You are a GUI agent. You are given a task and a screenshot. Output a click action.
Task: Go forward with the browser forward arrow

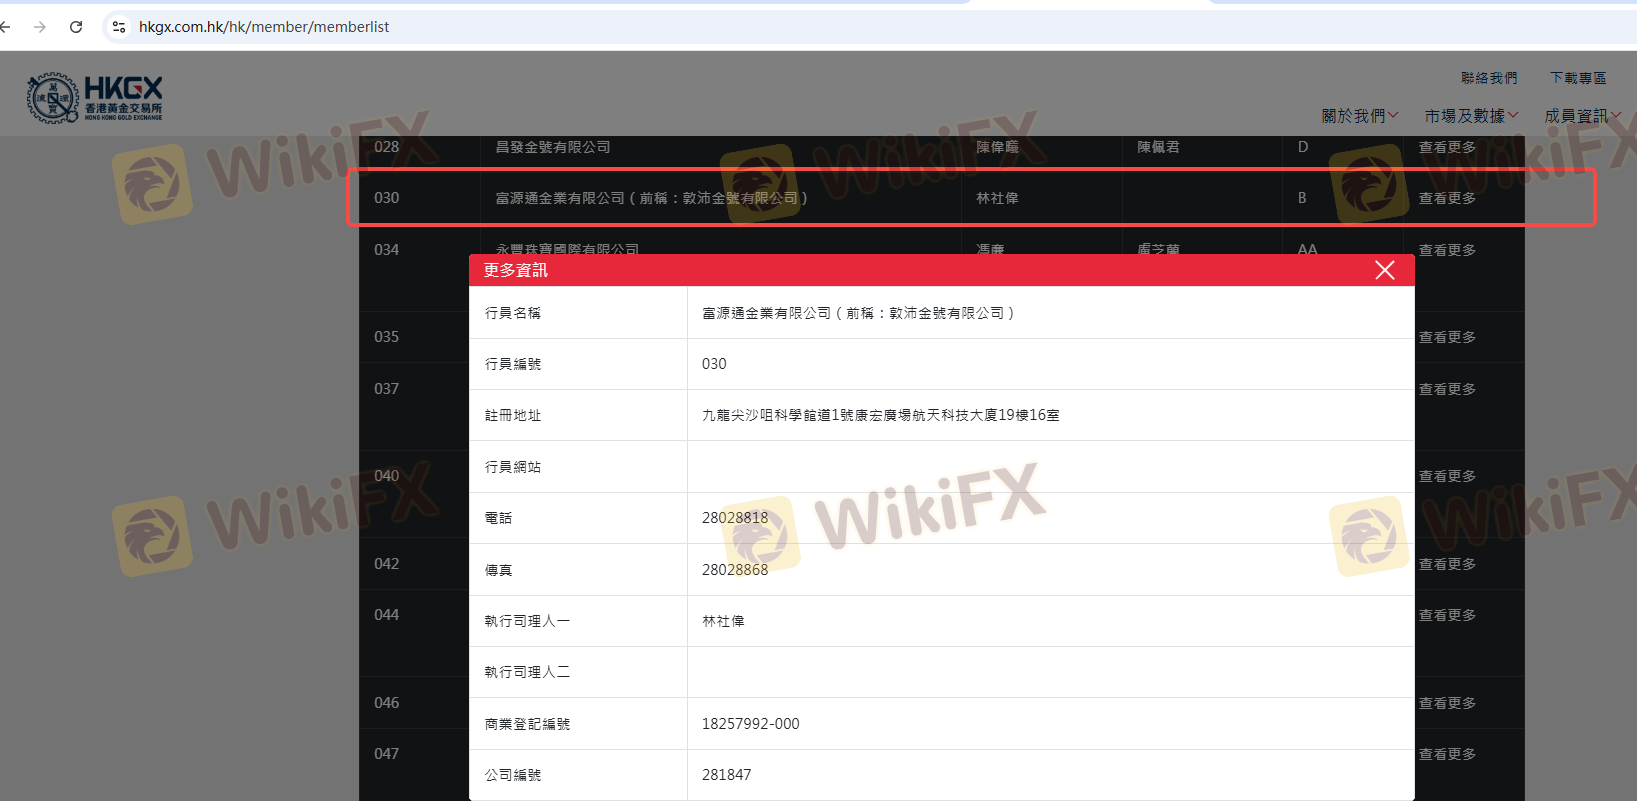click(x=40, y=27)
